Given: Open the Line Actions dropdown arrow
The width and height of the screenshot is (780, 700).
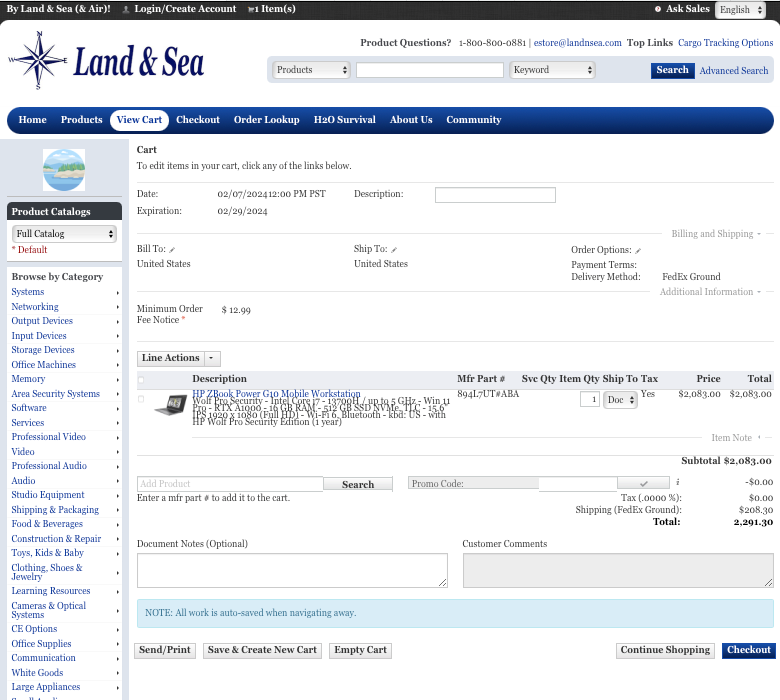Looking at the screenshot, I should (x=211, y=358).
